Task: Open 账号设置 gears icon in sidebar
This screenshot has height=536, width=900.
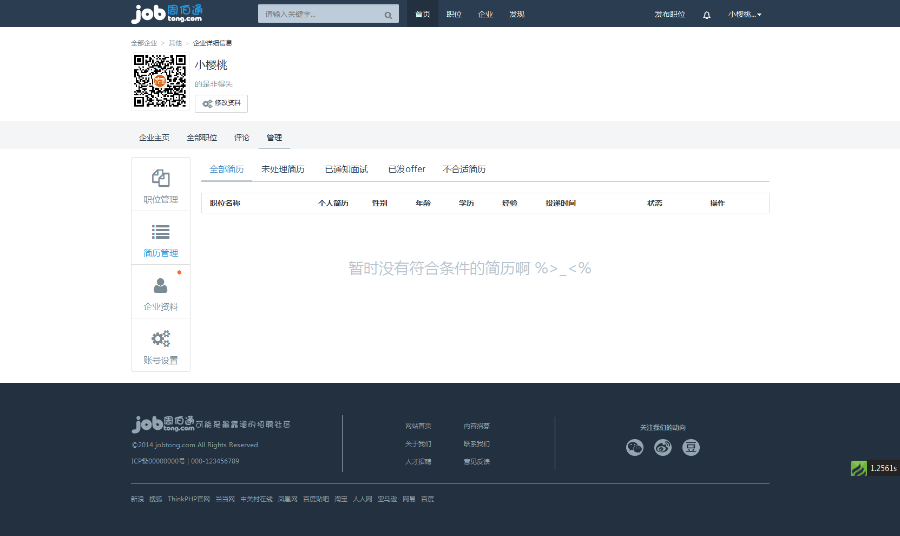Action: pos(160,338)
